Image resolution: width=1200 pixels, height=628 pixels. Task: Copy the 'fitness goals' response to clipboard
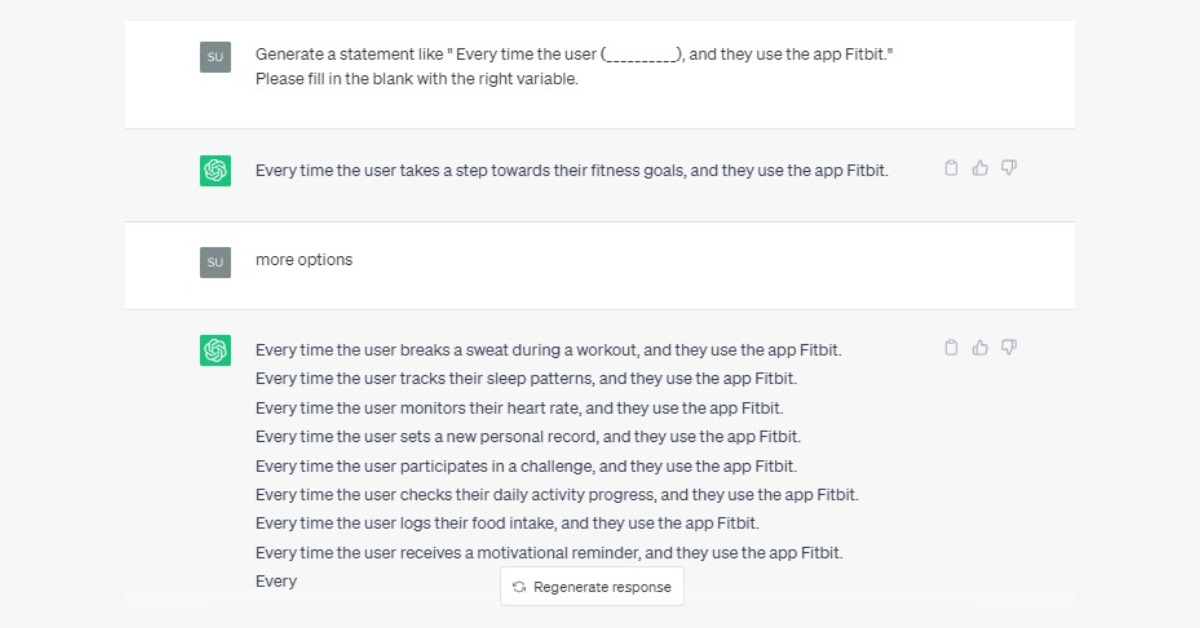click(951, 168)
